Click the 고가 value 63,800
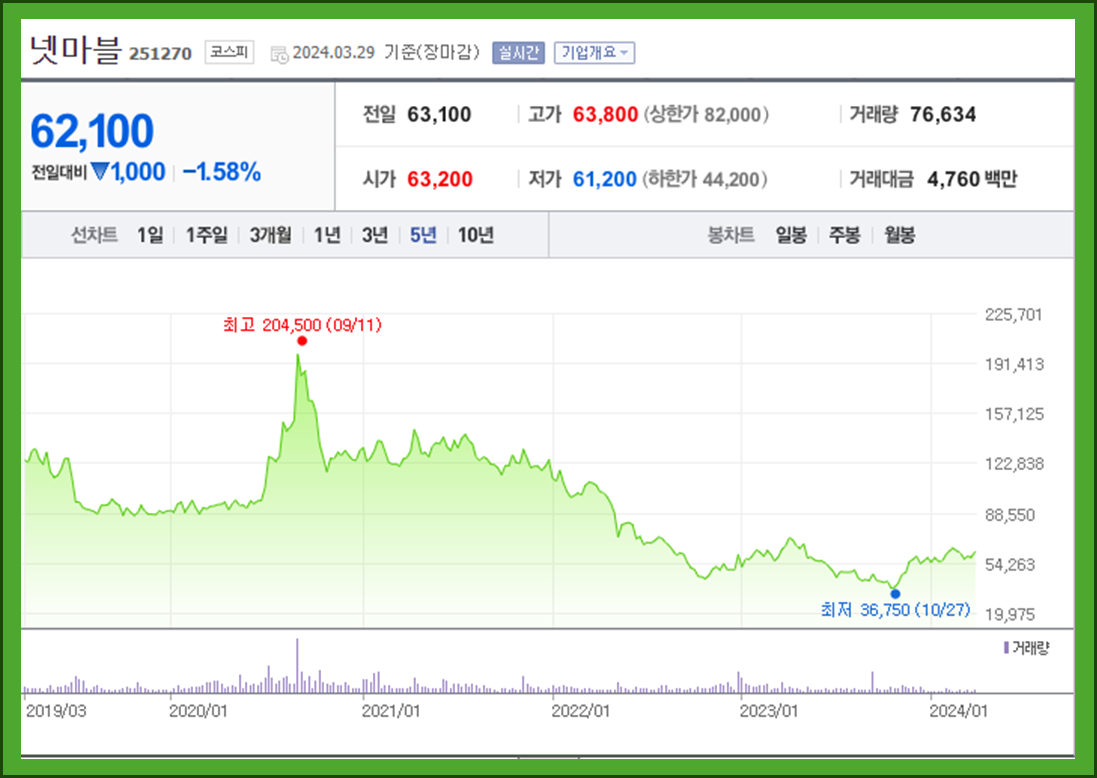This screenshot has width=1097, height=778. [x=605, y=114]
